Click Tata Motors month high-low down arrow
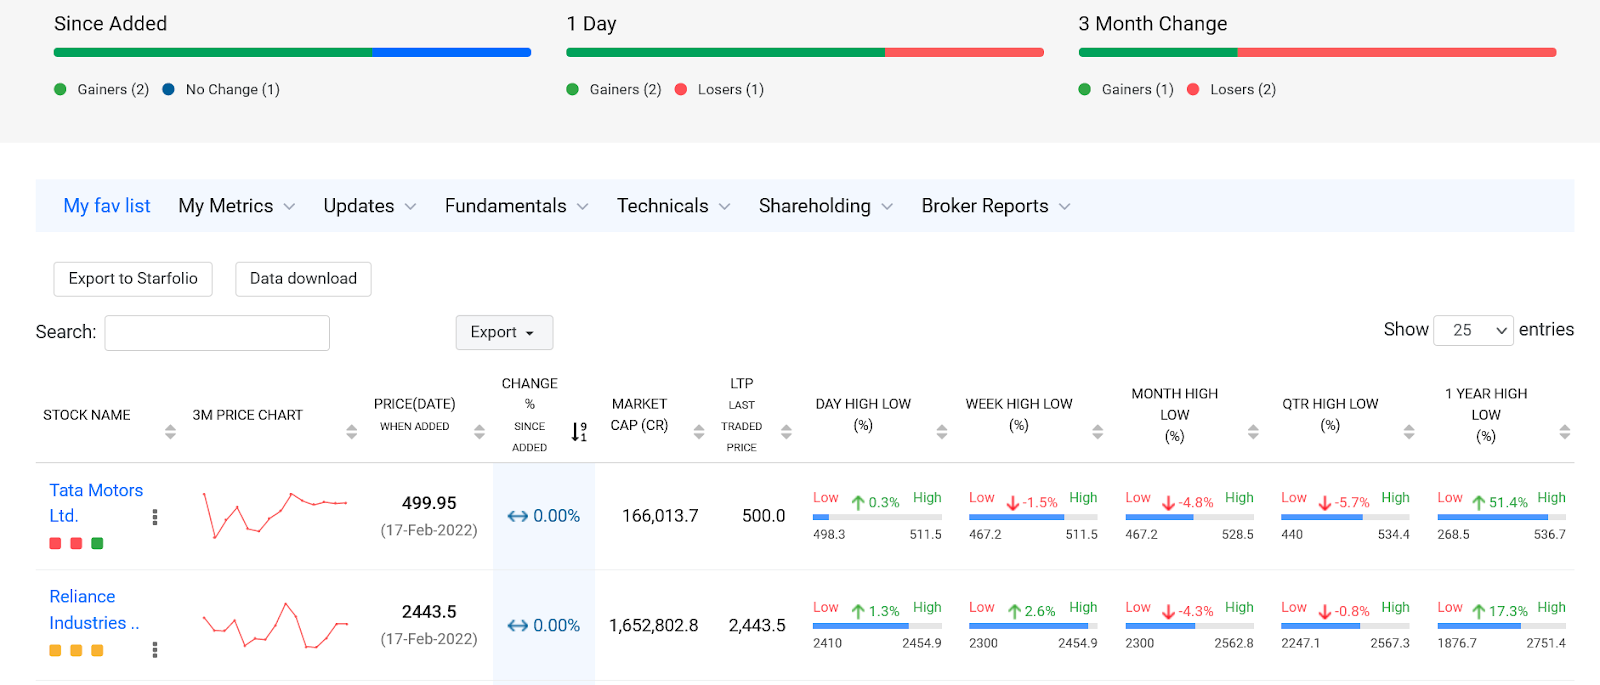This screenshot has height=685, width=1600. point(1169,502)
